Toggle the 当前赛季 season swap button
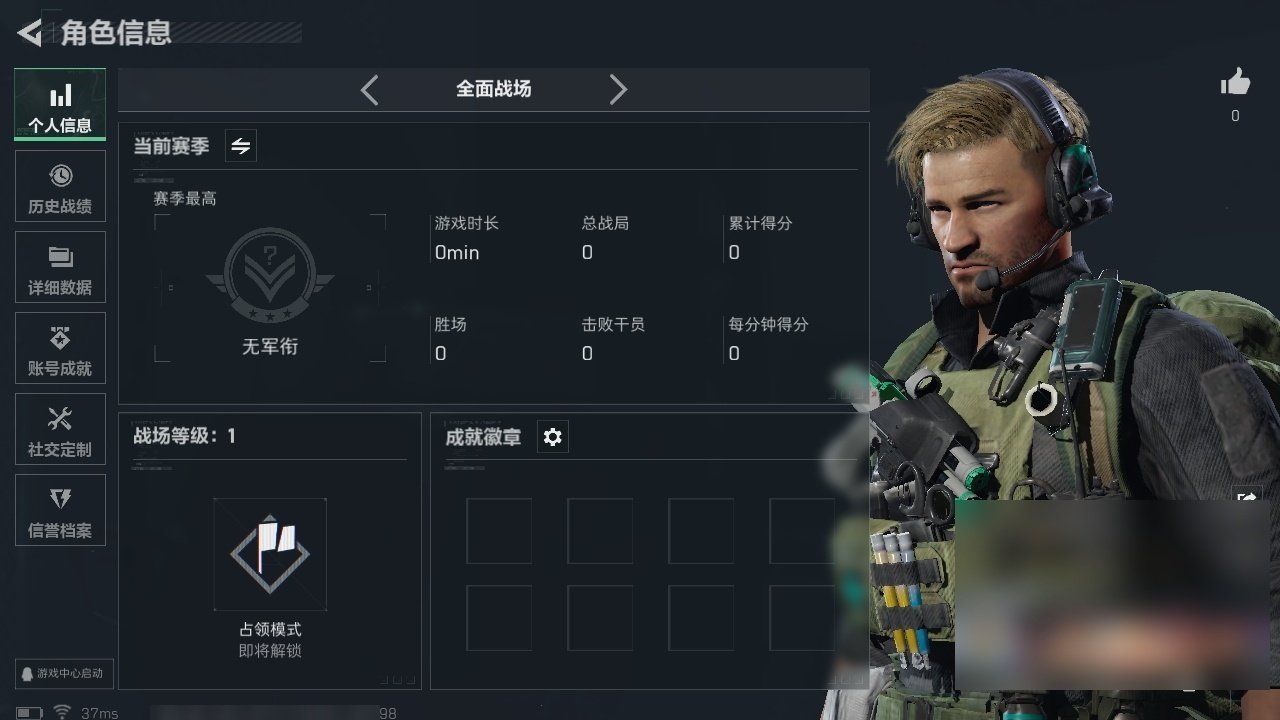Image resolution: width=1280 pixels, height=720 pixels. click(241, 146)
